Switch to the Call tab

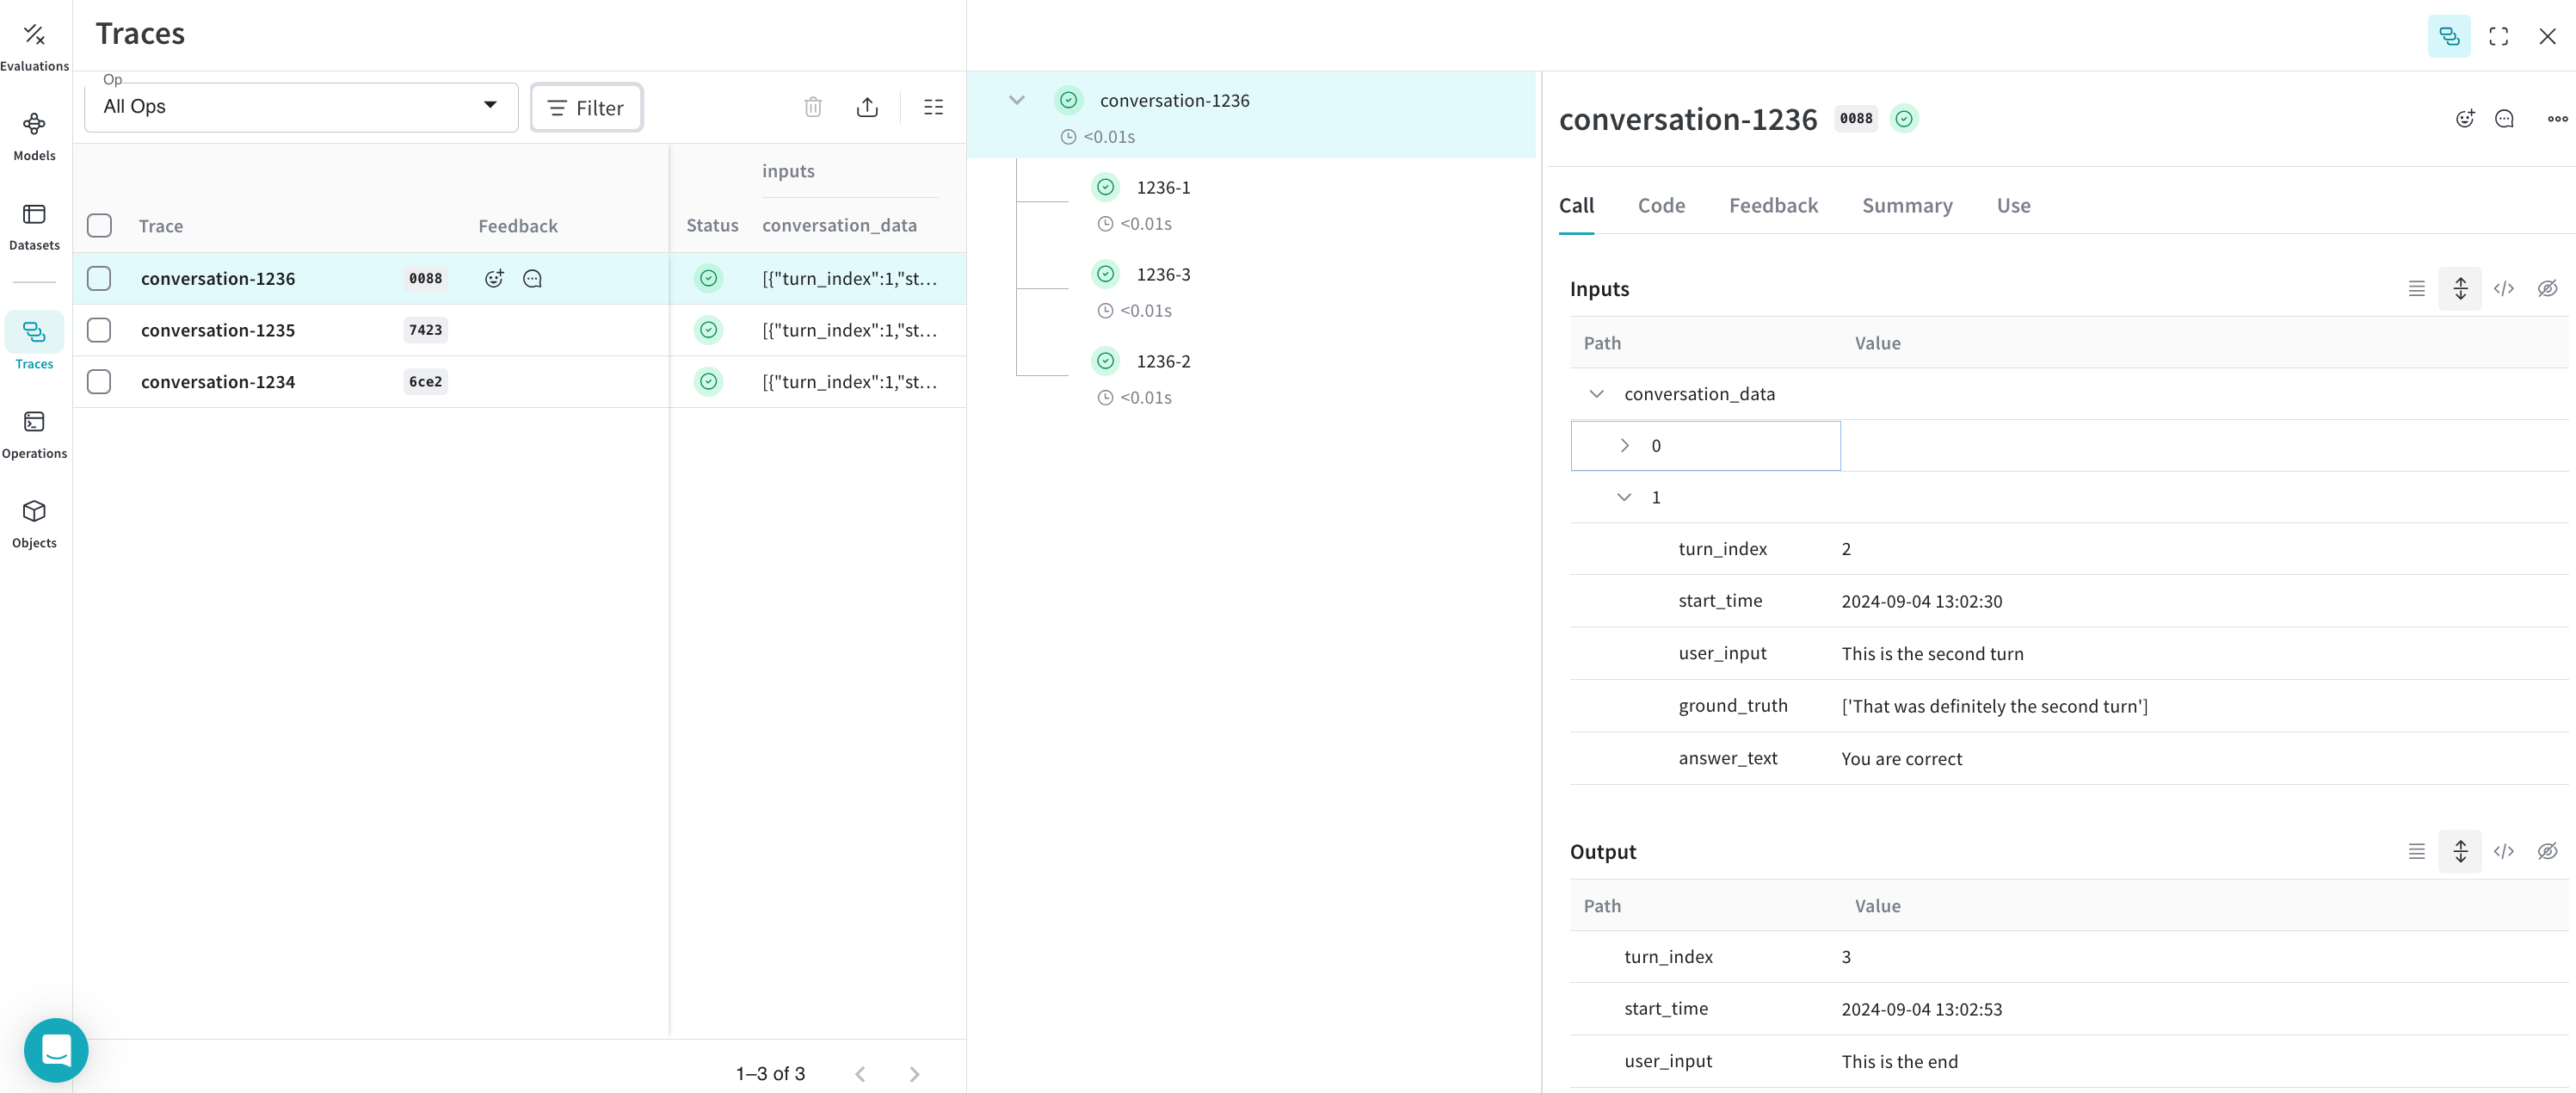pyautogui.click(x=1576, y=206)
